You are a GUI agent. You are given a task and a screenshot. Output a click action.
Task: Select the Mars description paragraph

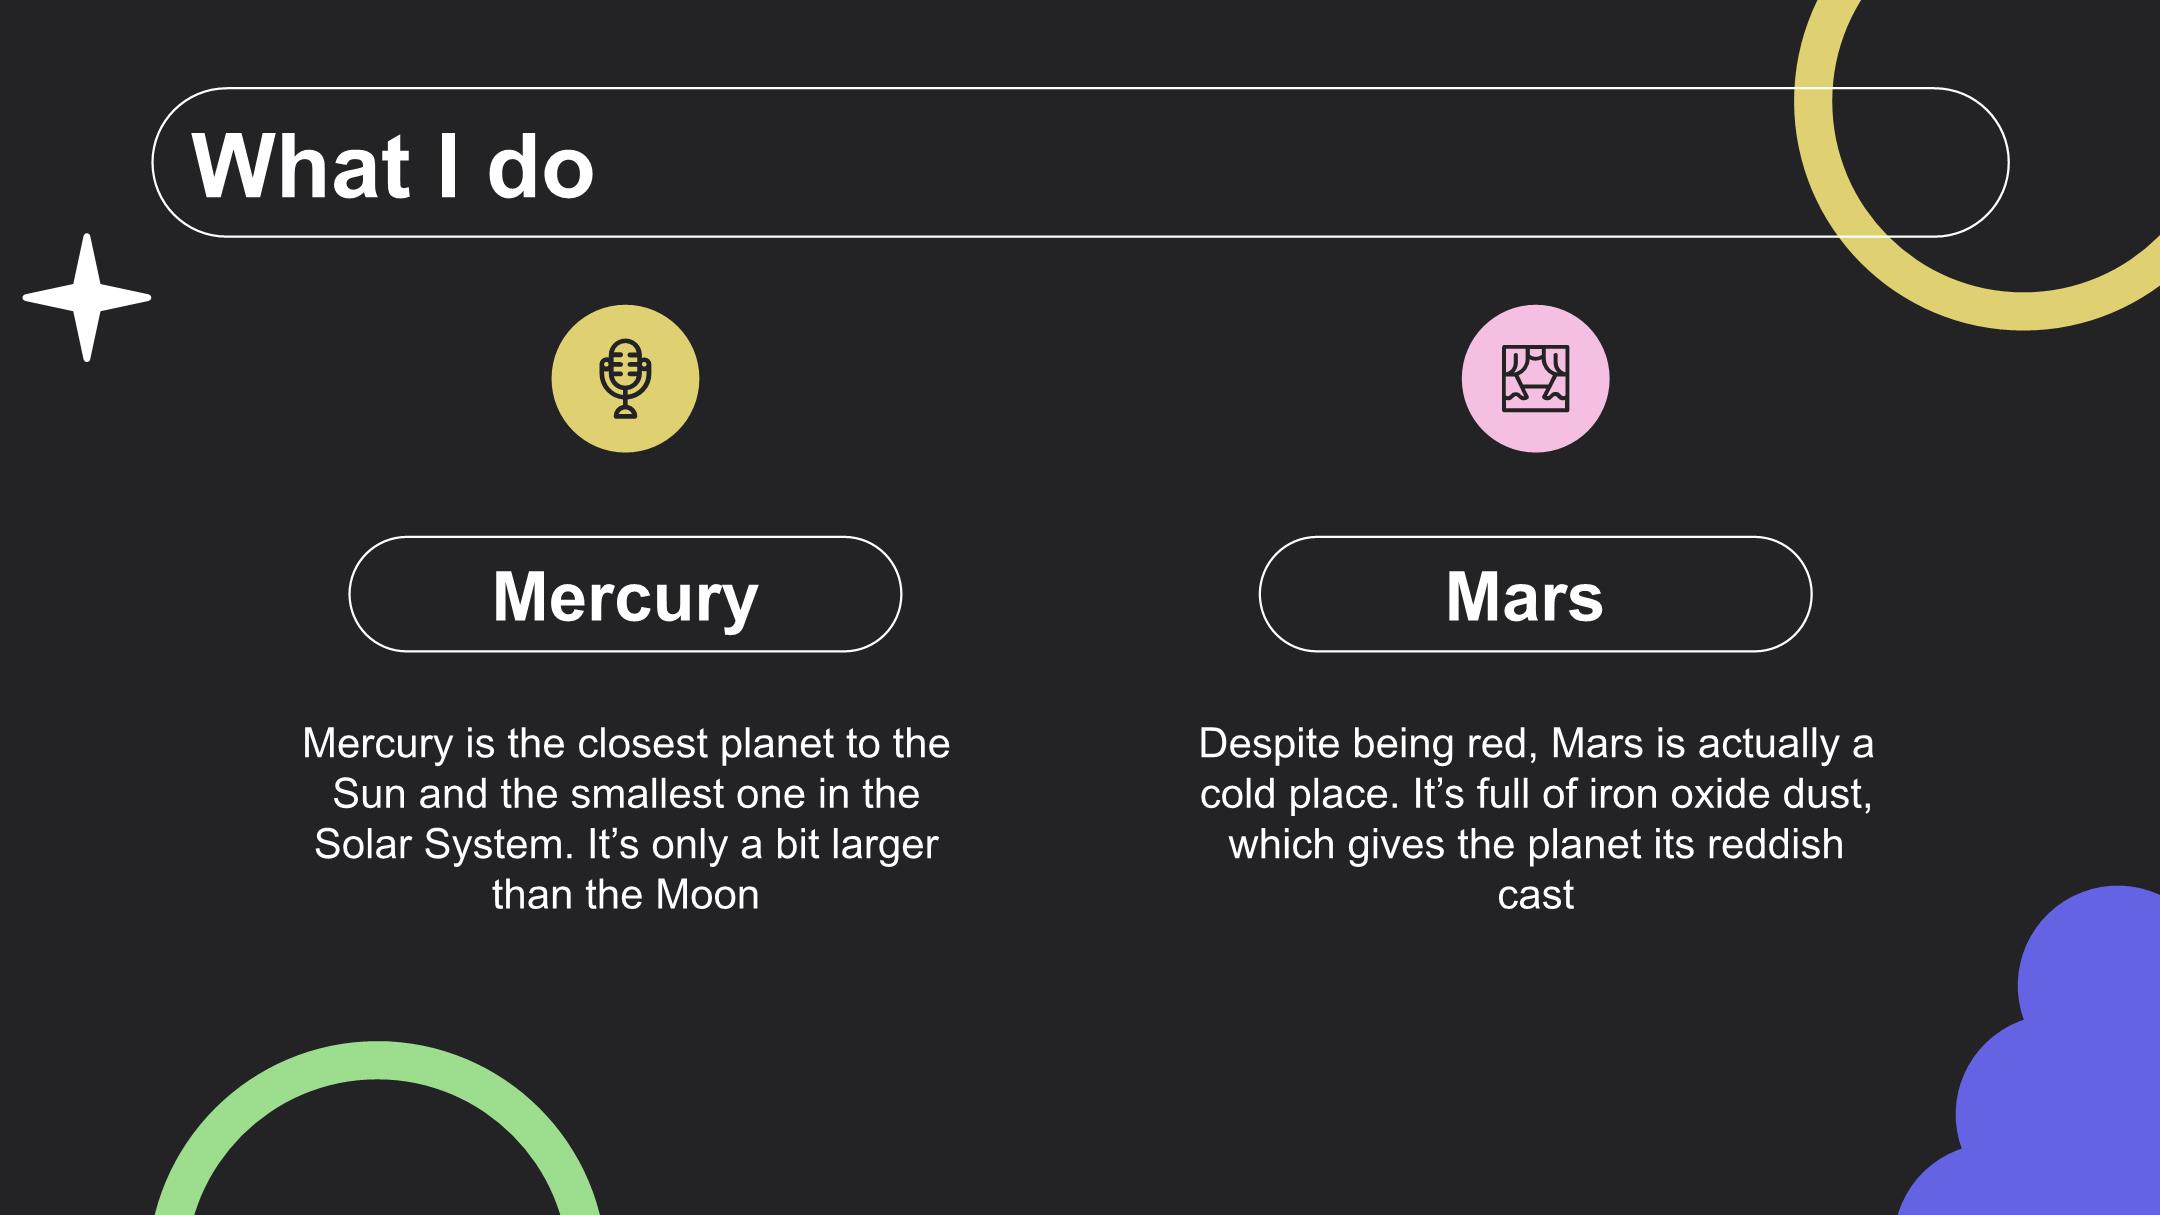(1535, 818)
